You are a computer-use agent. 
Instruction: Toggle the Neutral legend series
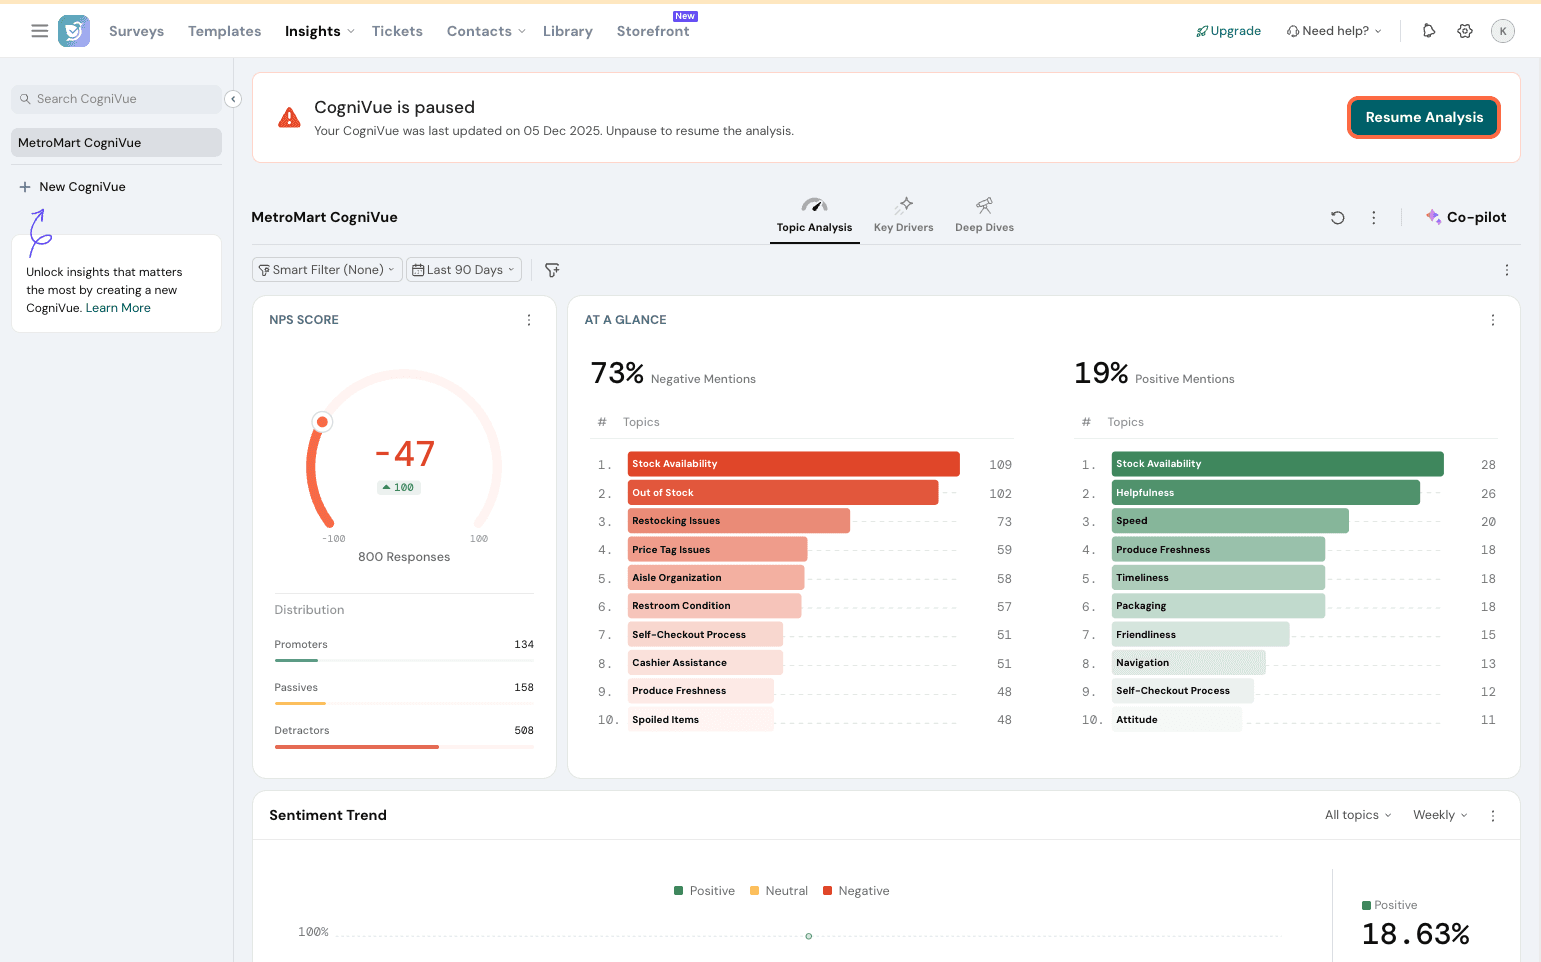(779, 891)
